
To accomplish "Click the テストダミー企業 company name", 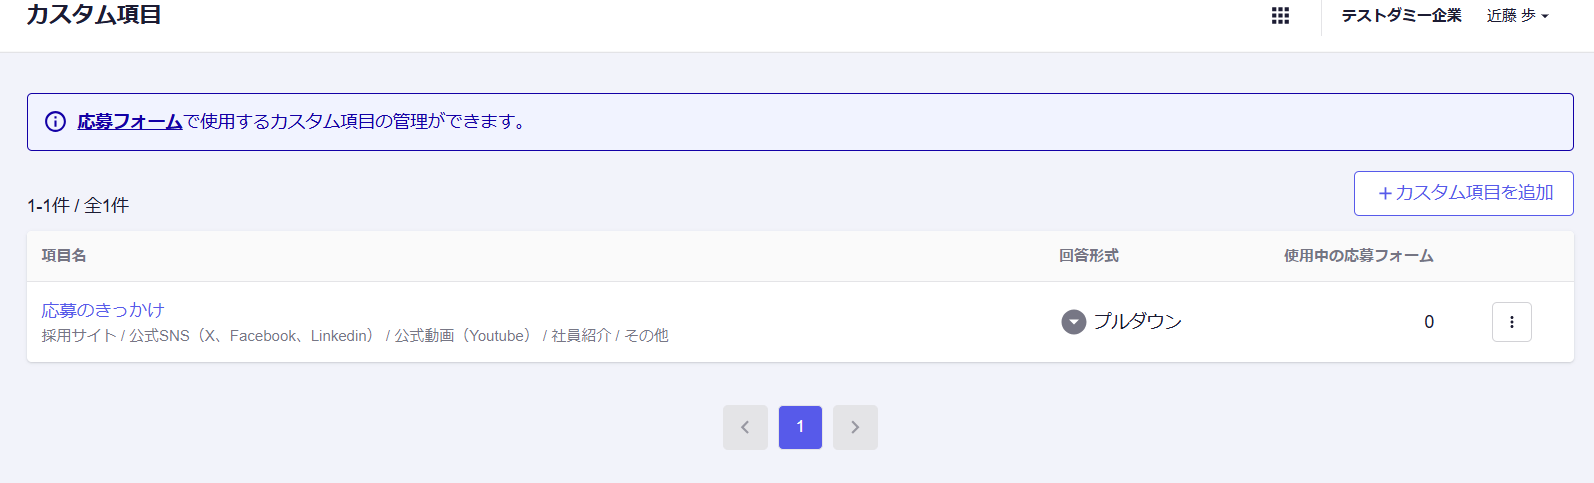I will coord(1401,16).
